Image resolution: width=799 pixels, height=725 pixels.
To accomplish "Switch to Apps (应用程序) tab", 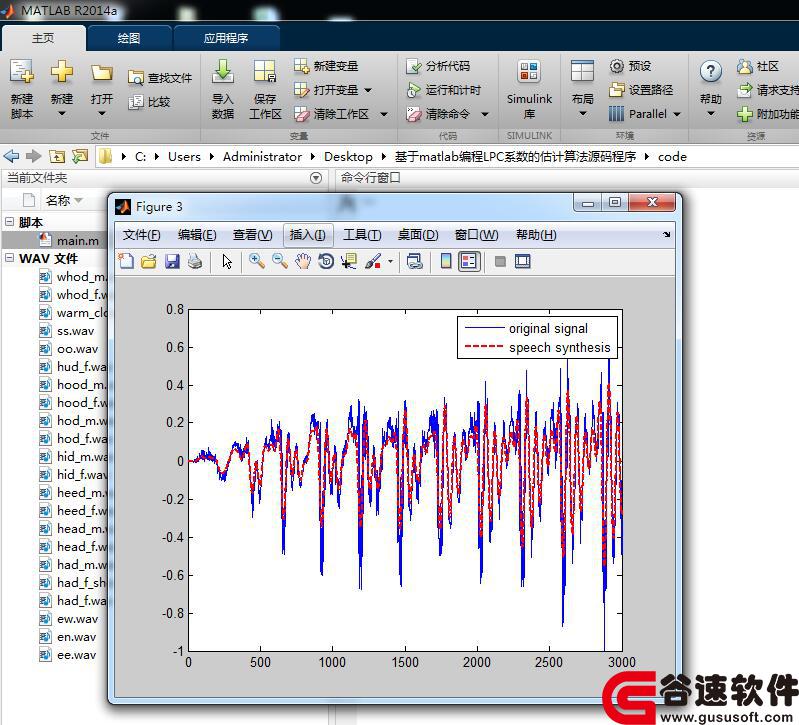I will click(x=226, y=38).
